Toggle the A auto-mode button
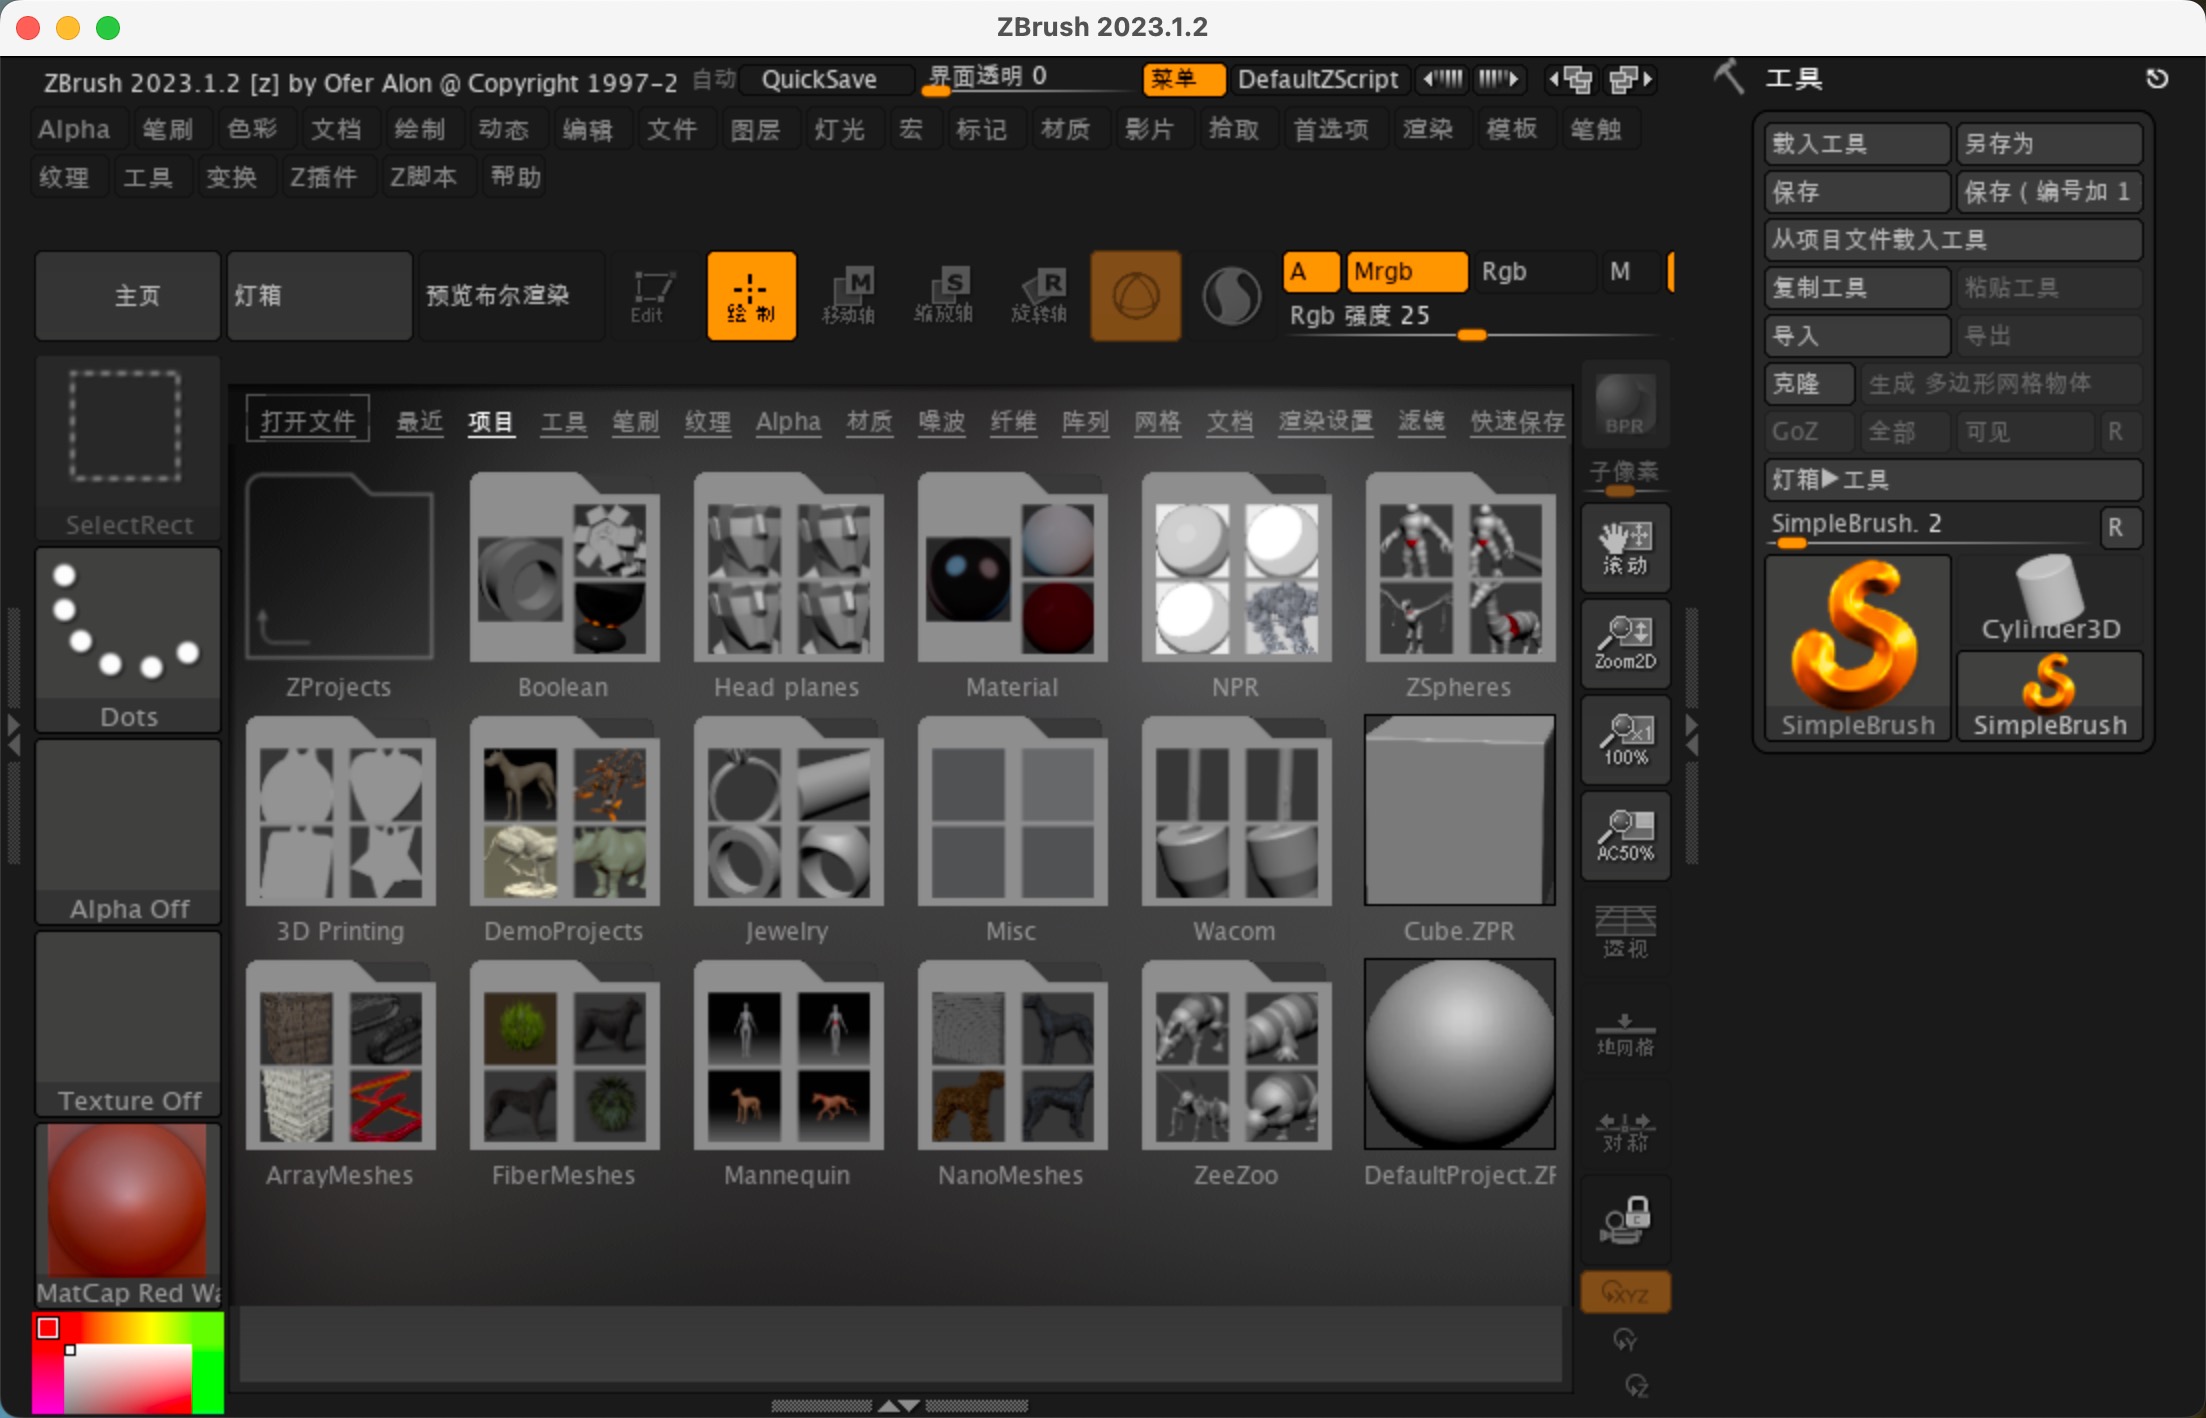Viewport: 2206px width, 1418px height. (1310, 272)
